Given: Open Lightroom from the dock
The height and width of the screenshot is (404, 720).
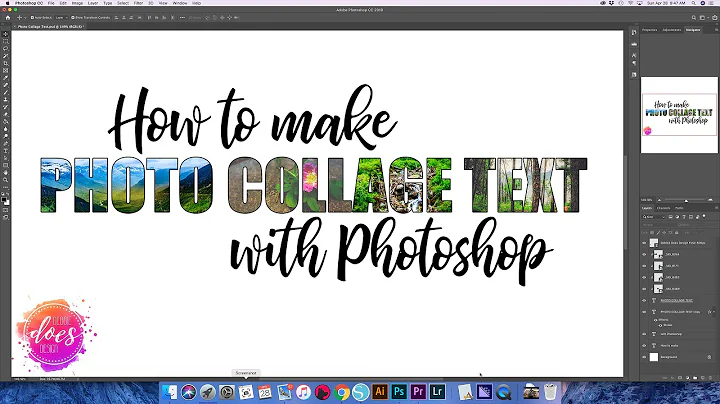Looking at the screenshot, I should (x=437, y=392).
